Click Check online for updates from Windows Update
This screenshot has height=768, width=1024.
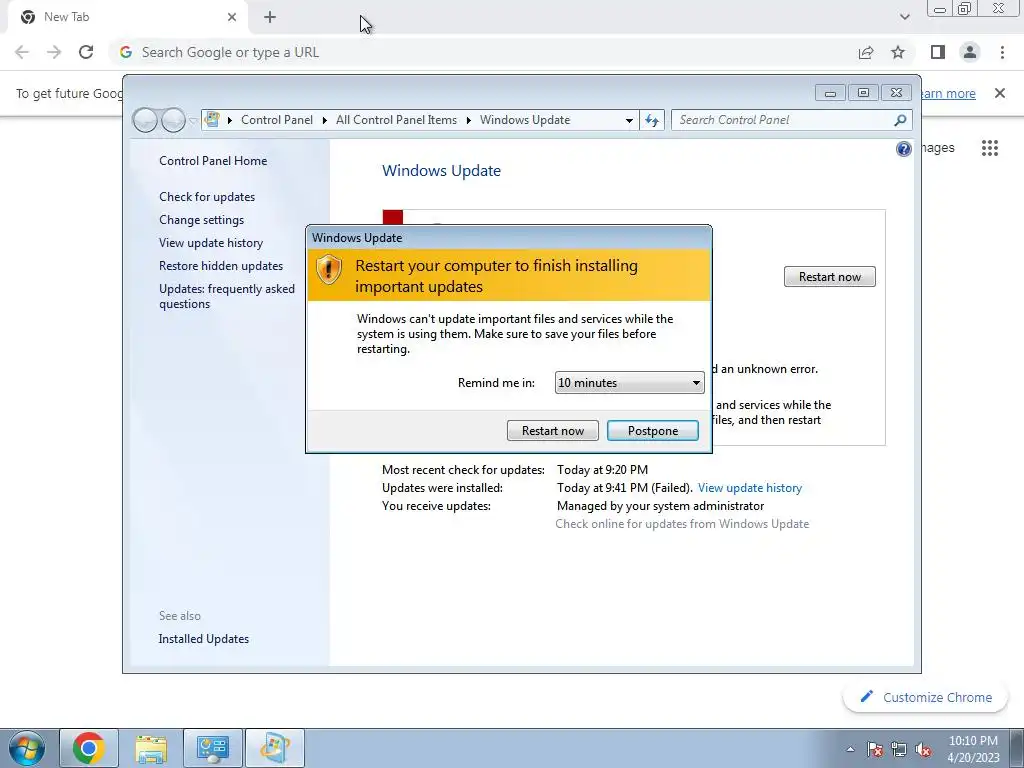click(x=682, y=524)
